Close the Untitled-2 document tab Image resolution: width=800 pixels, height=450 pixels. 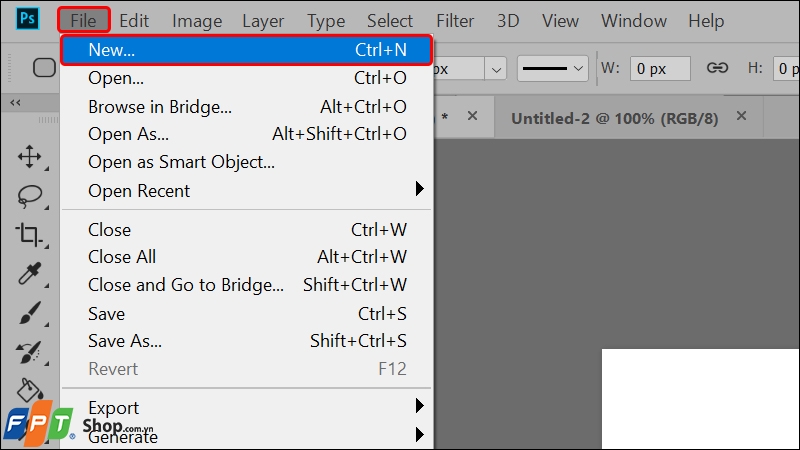741,116
